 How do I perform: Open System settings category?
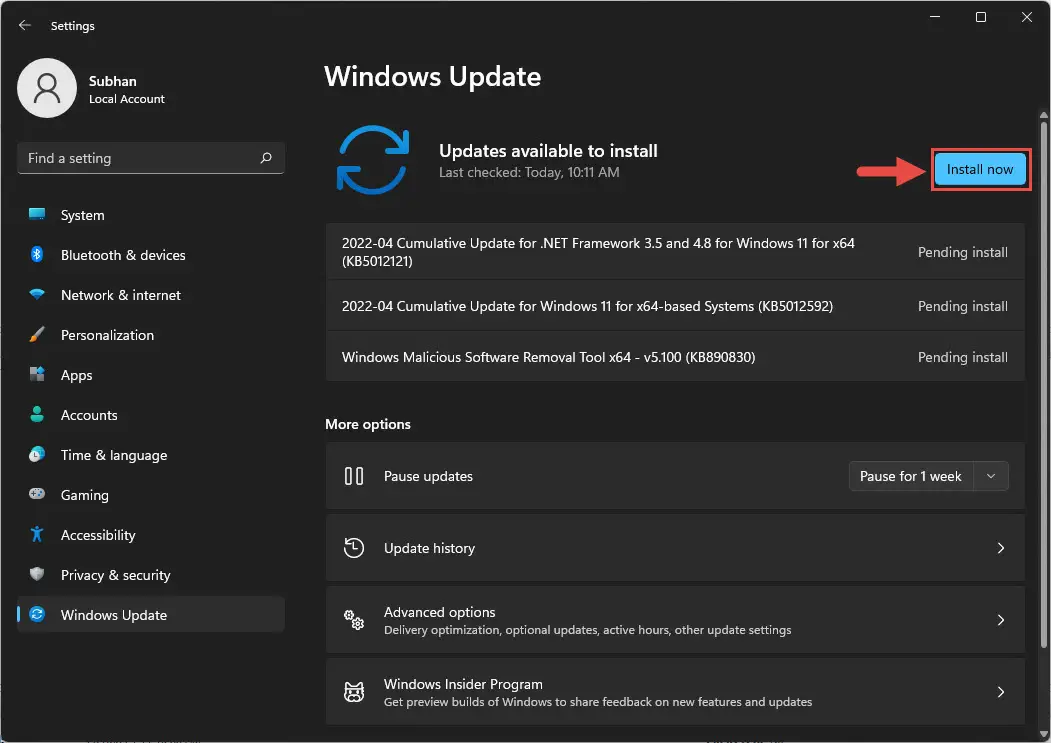coord(151,215)
